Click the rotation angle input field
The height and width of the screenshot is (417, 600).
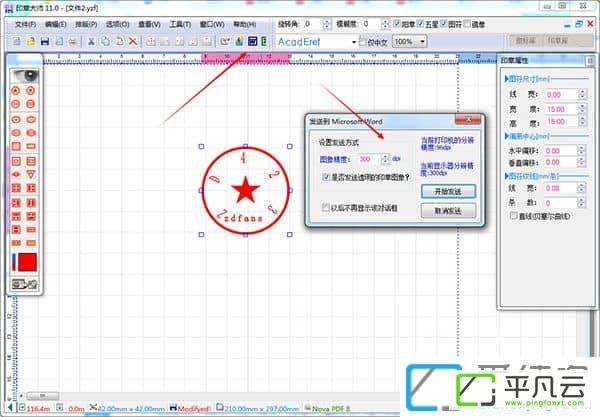coord(313,24)
